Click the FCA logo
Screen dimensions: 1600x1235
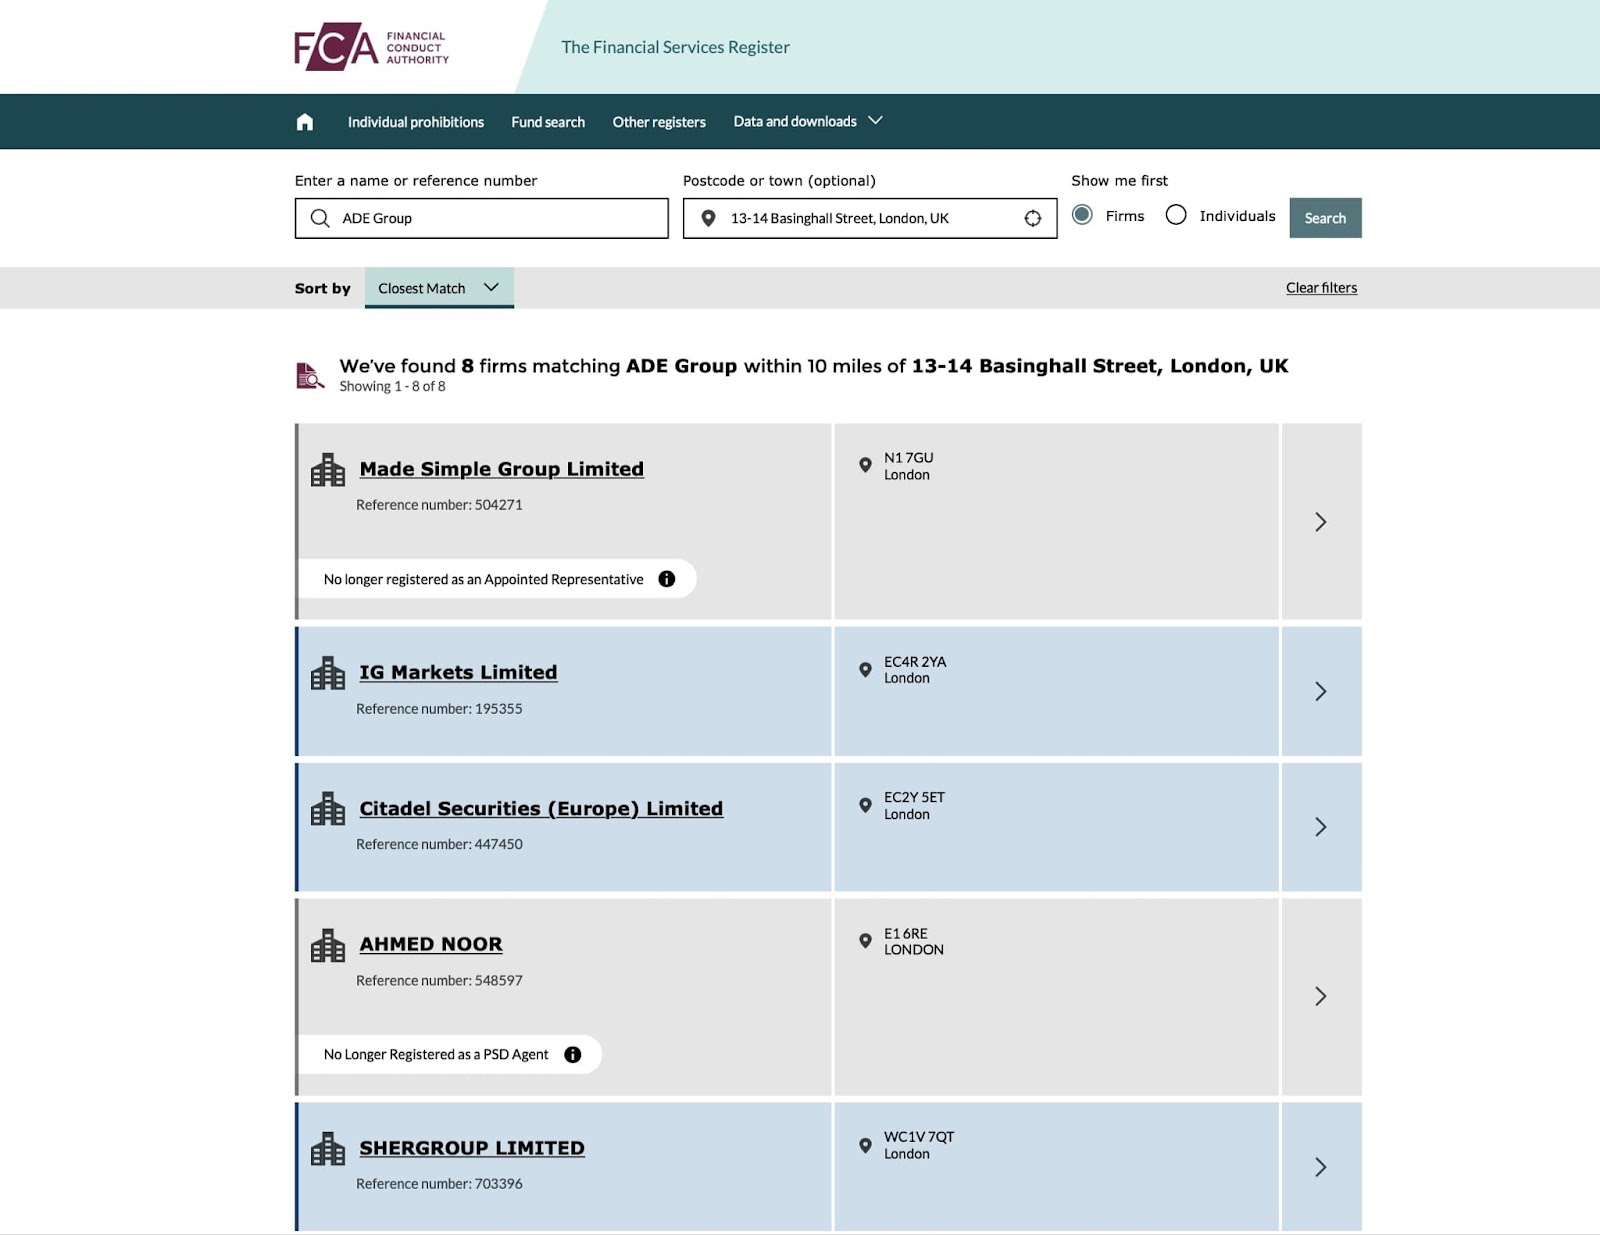tap(371, 47)
